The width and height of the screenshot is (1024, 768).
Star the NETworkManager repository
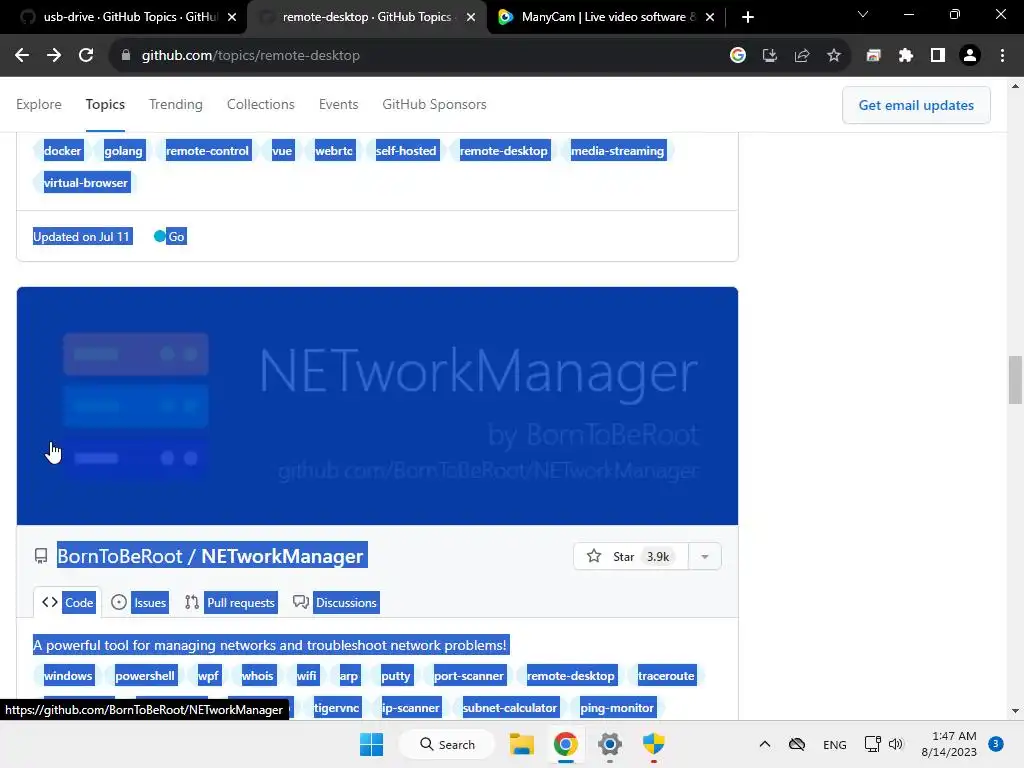631,556
